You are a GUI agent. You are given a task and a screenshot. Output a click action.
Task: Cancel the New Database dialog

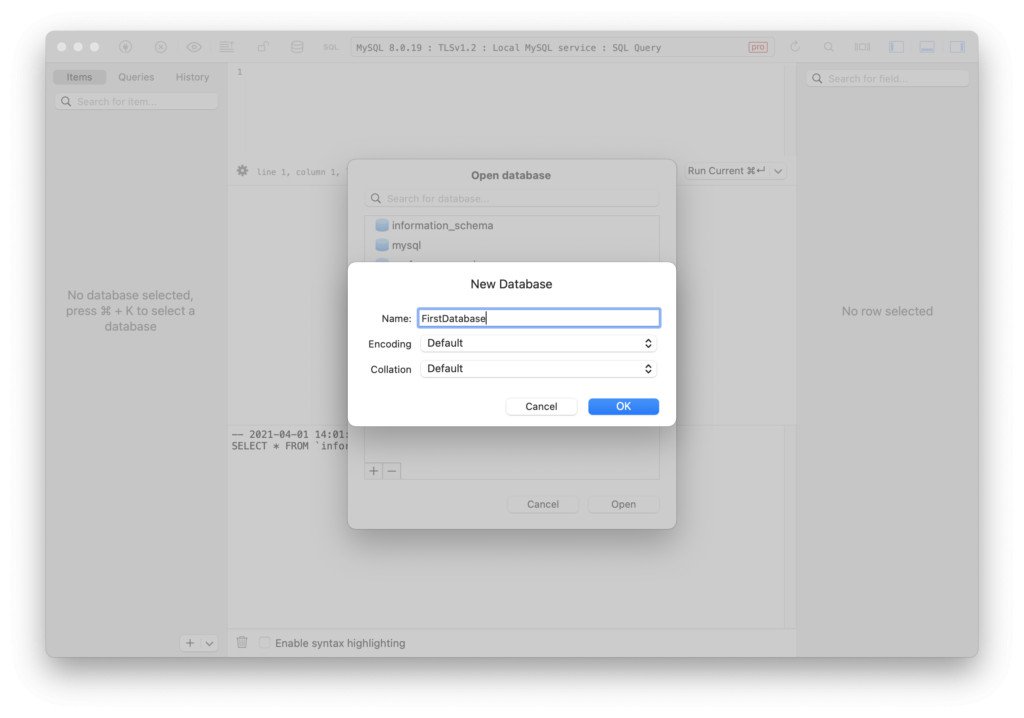click(541, 406)
